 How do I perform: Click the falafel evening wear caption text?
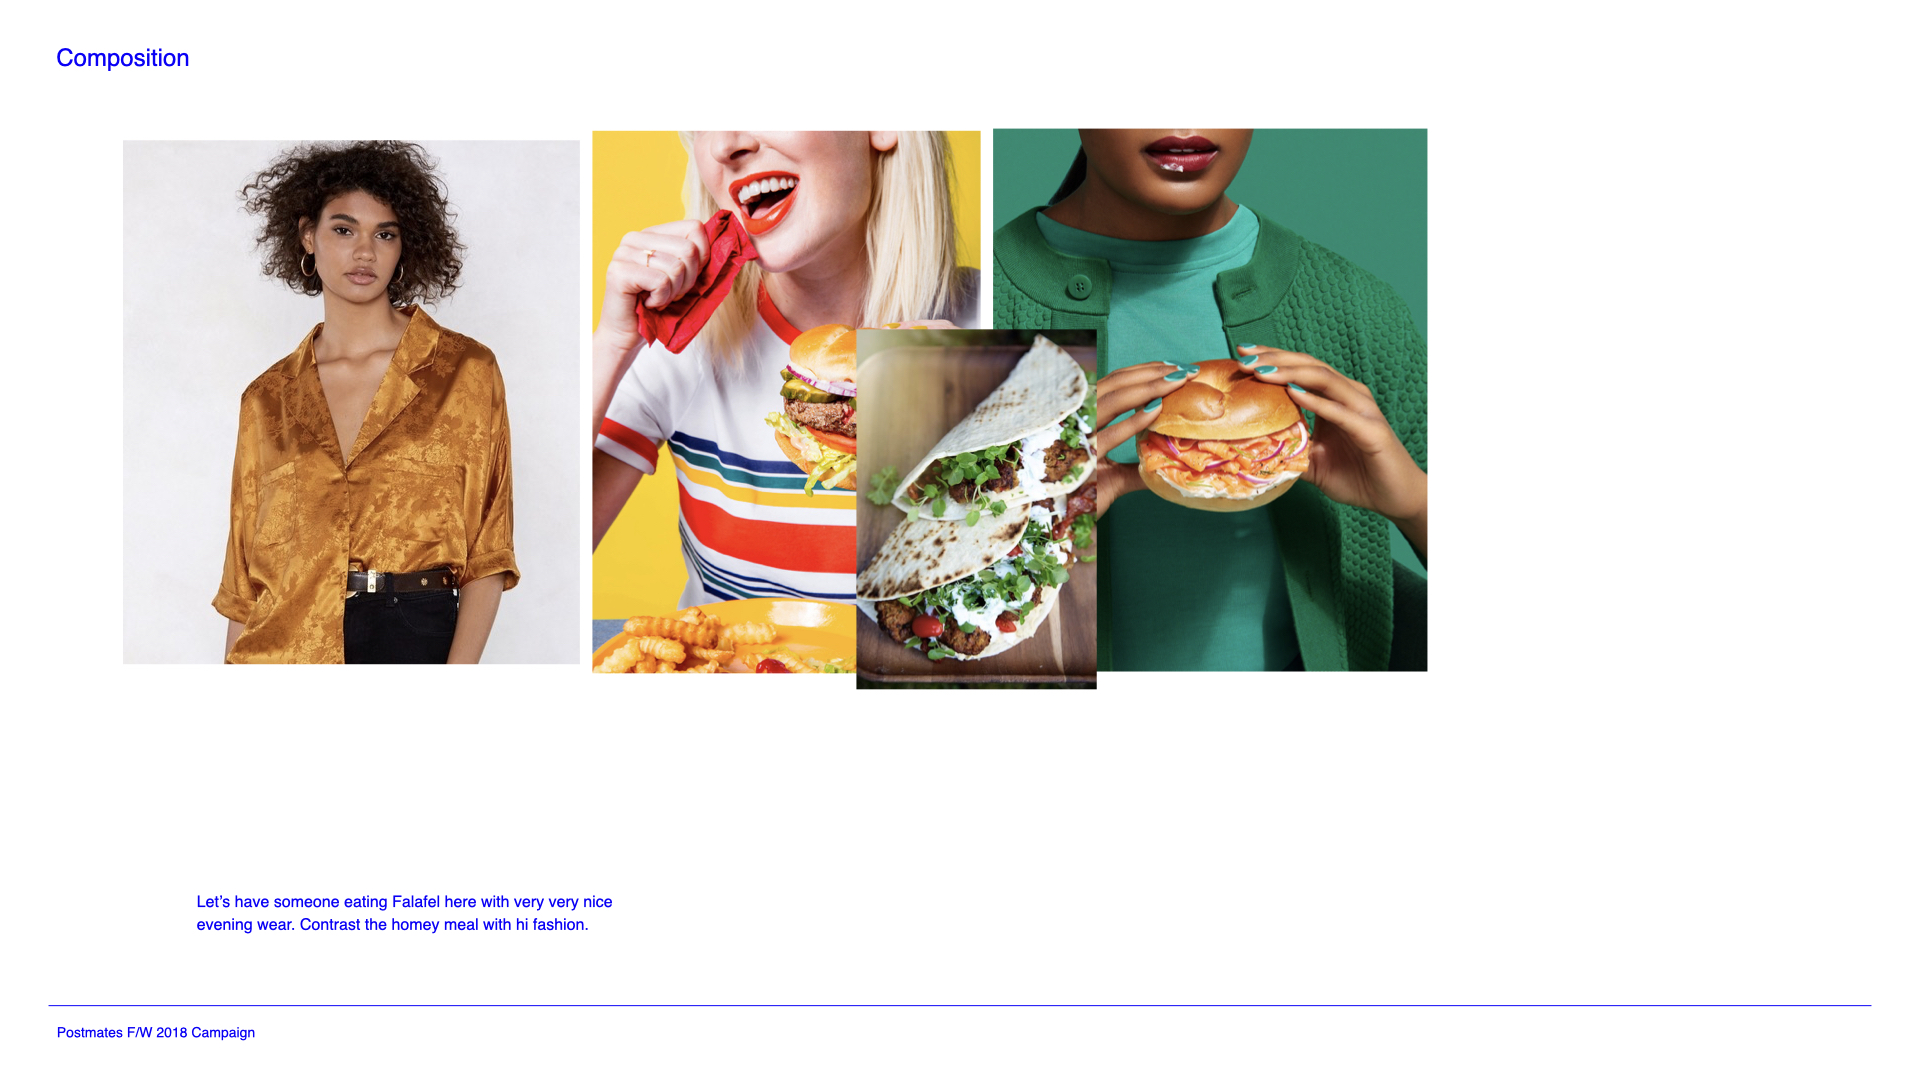coord(404,913)
